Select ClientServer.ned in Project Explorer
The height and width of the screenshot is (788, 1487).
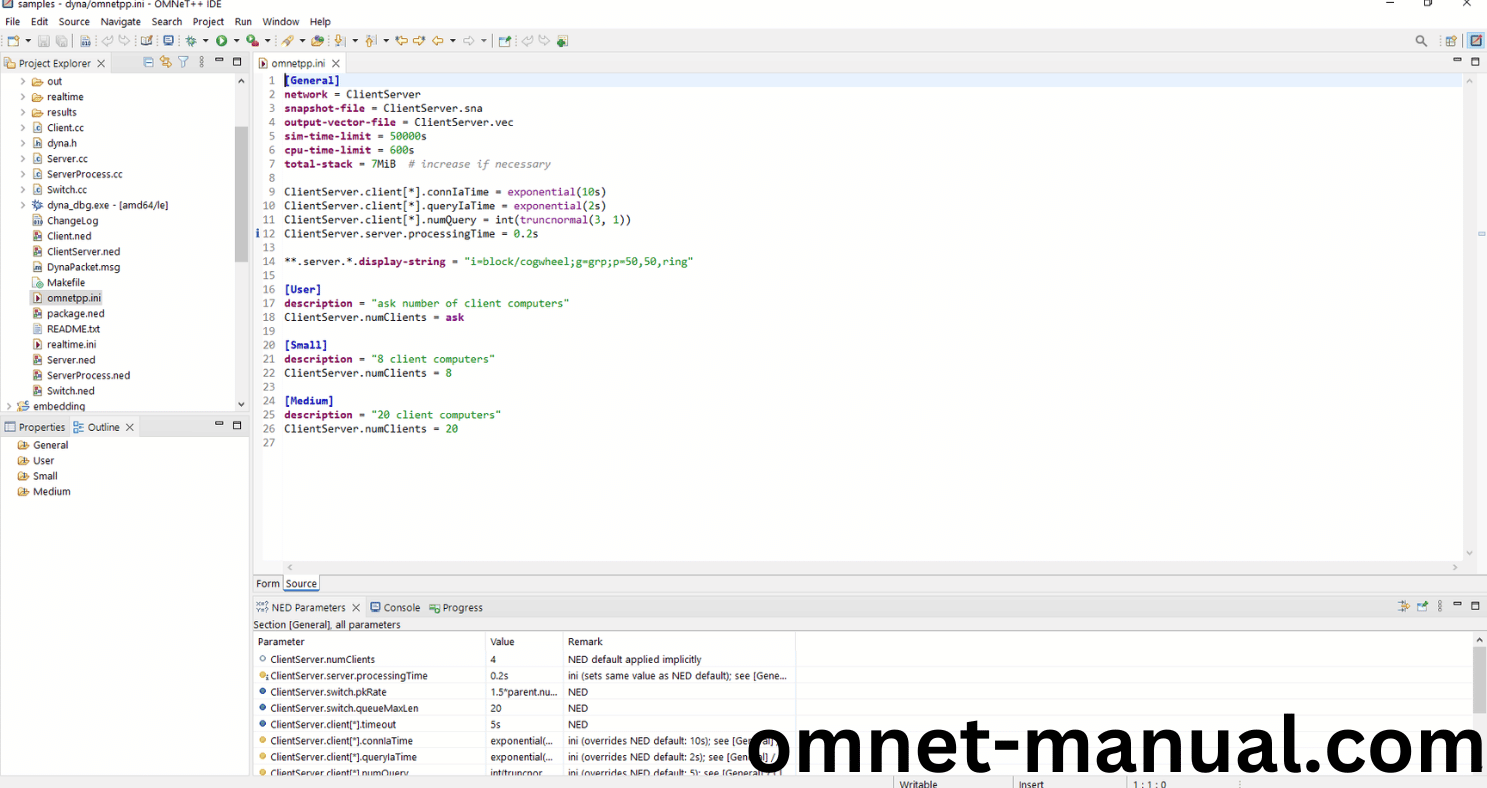(83, 252)
